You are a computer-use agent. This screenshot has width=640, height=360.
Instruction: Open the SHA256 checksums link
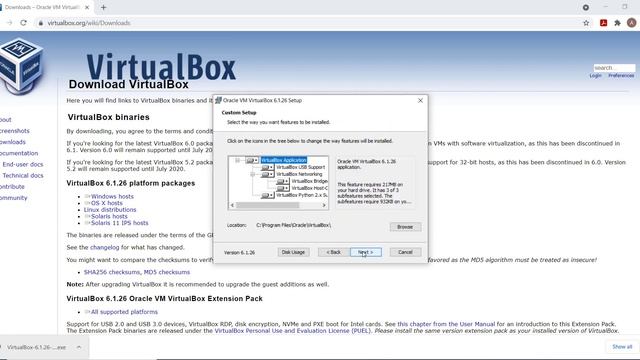tap(112, 272)
